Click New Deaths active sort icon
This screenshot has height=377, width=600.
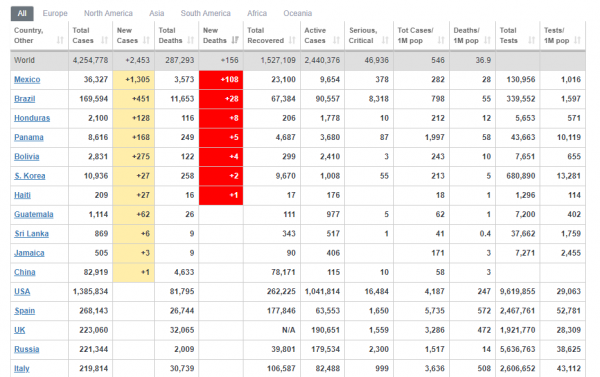tap(235, 40)
